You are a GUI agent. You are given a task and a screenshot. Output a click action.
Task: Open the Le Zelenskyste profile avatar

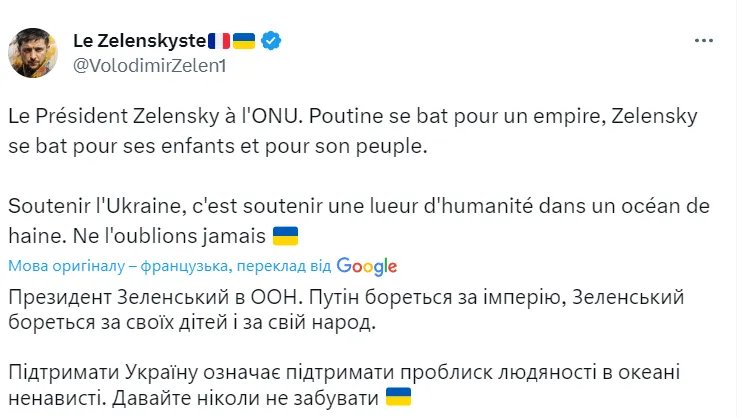coord(34,52)
